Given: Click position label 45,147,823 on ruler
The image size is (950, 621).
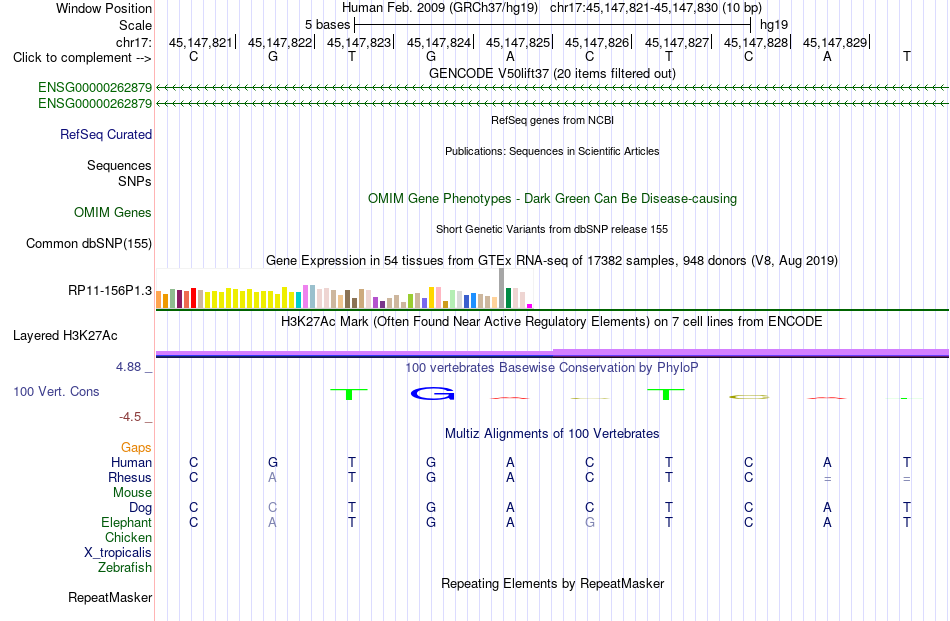Looking at the screenshot, I should click(x=359, y=42).
